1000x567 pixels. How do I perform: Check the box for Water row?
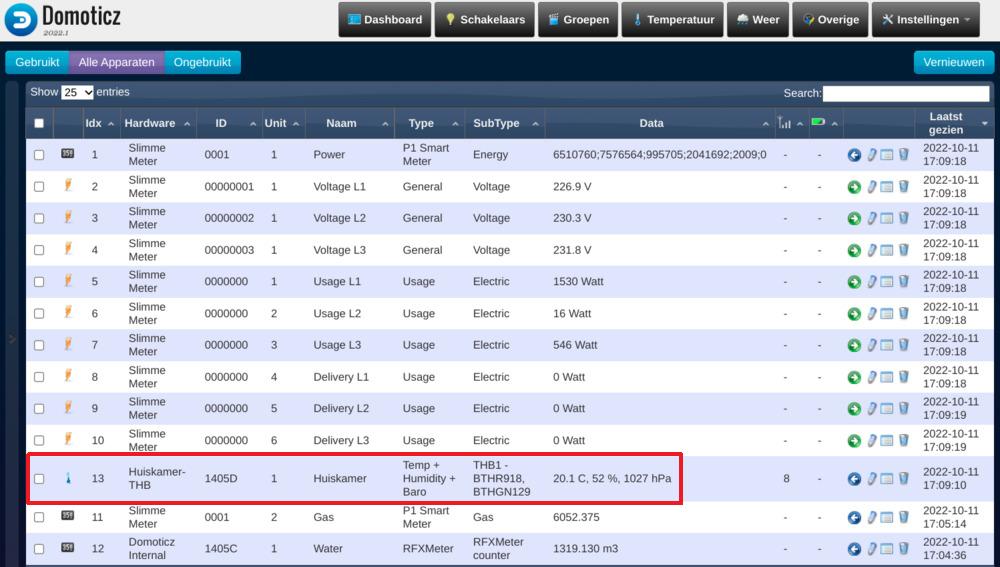coord(39,549)
